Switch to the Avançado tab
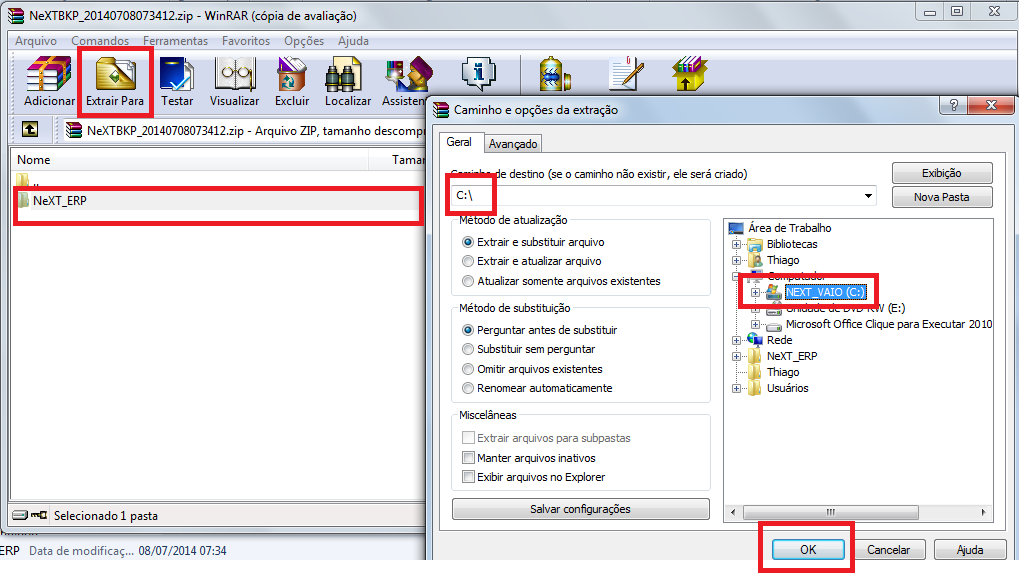1019x575 pixels. point(513,144)
